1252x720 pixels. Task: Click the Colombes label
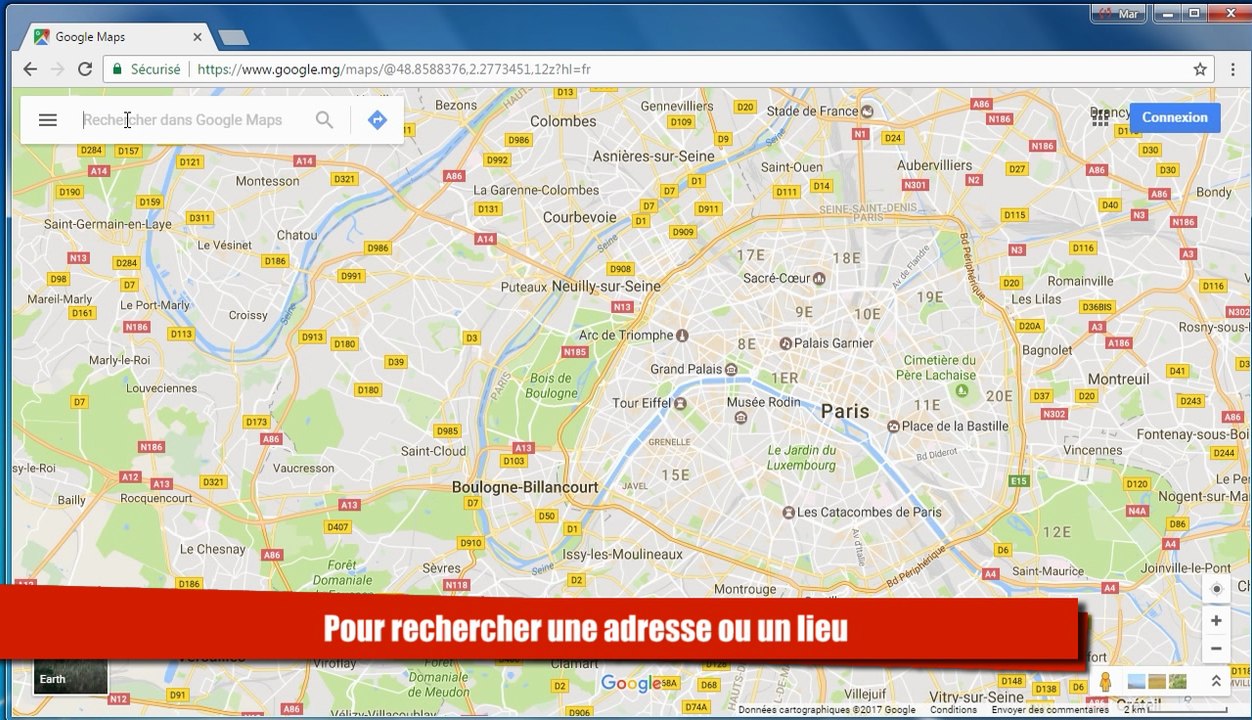pyautogui.click(x=563, y=121)
